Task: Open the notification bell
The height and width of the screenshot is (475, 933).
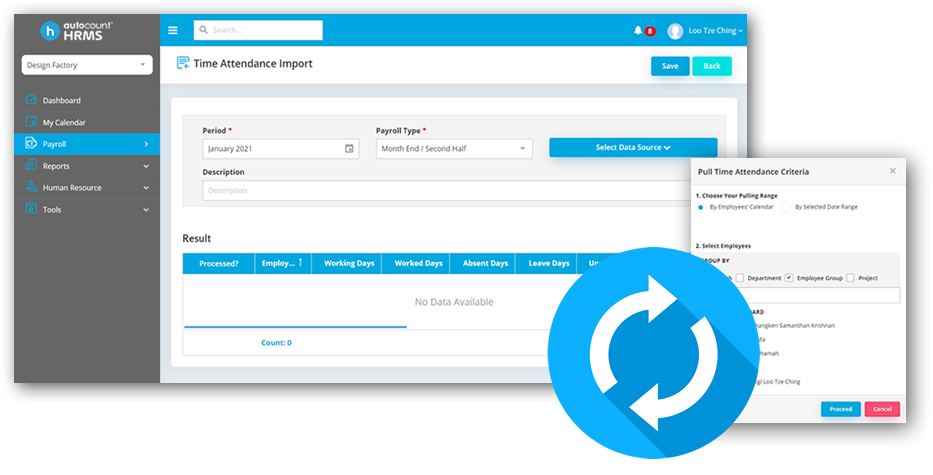Action: (x=639, y=31)
